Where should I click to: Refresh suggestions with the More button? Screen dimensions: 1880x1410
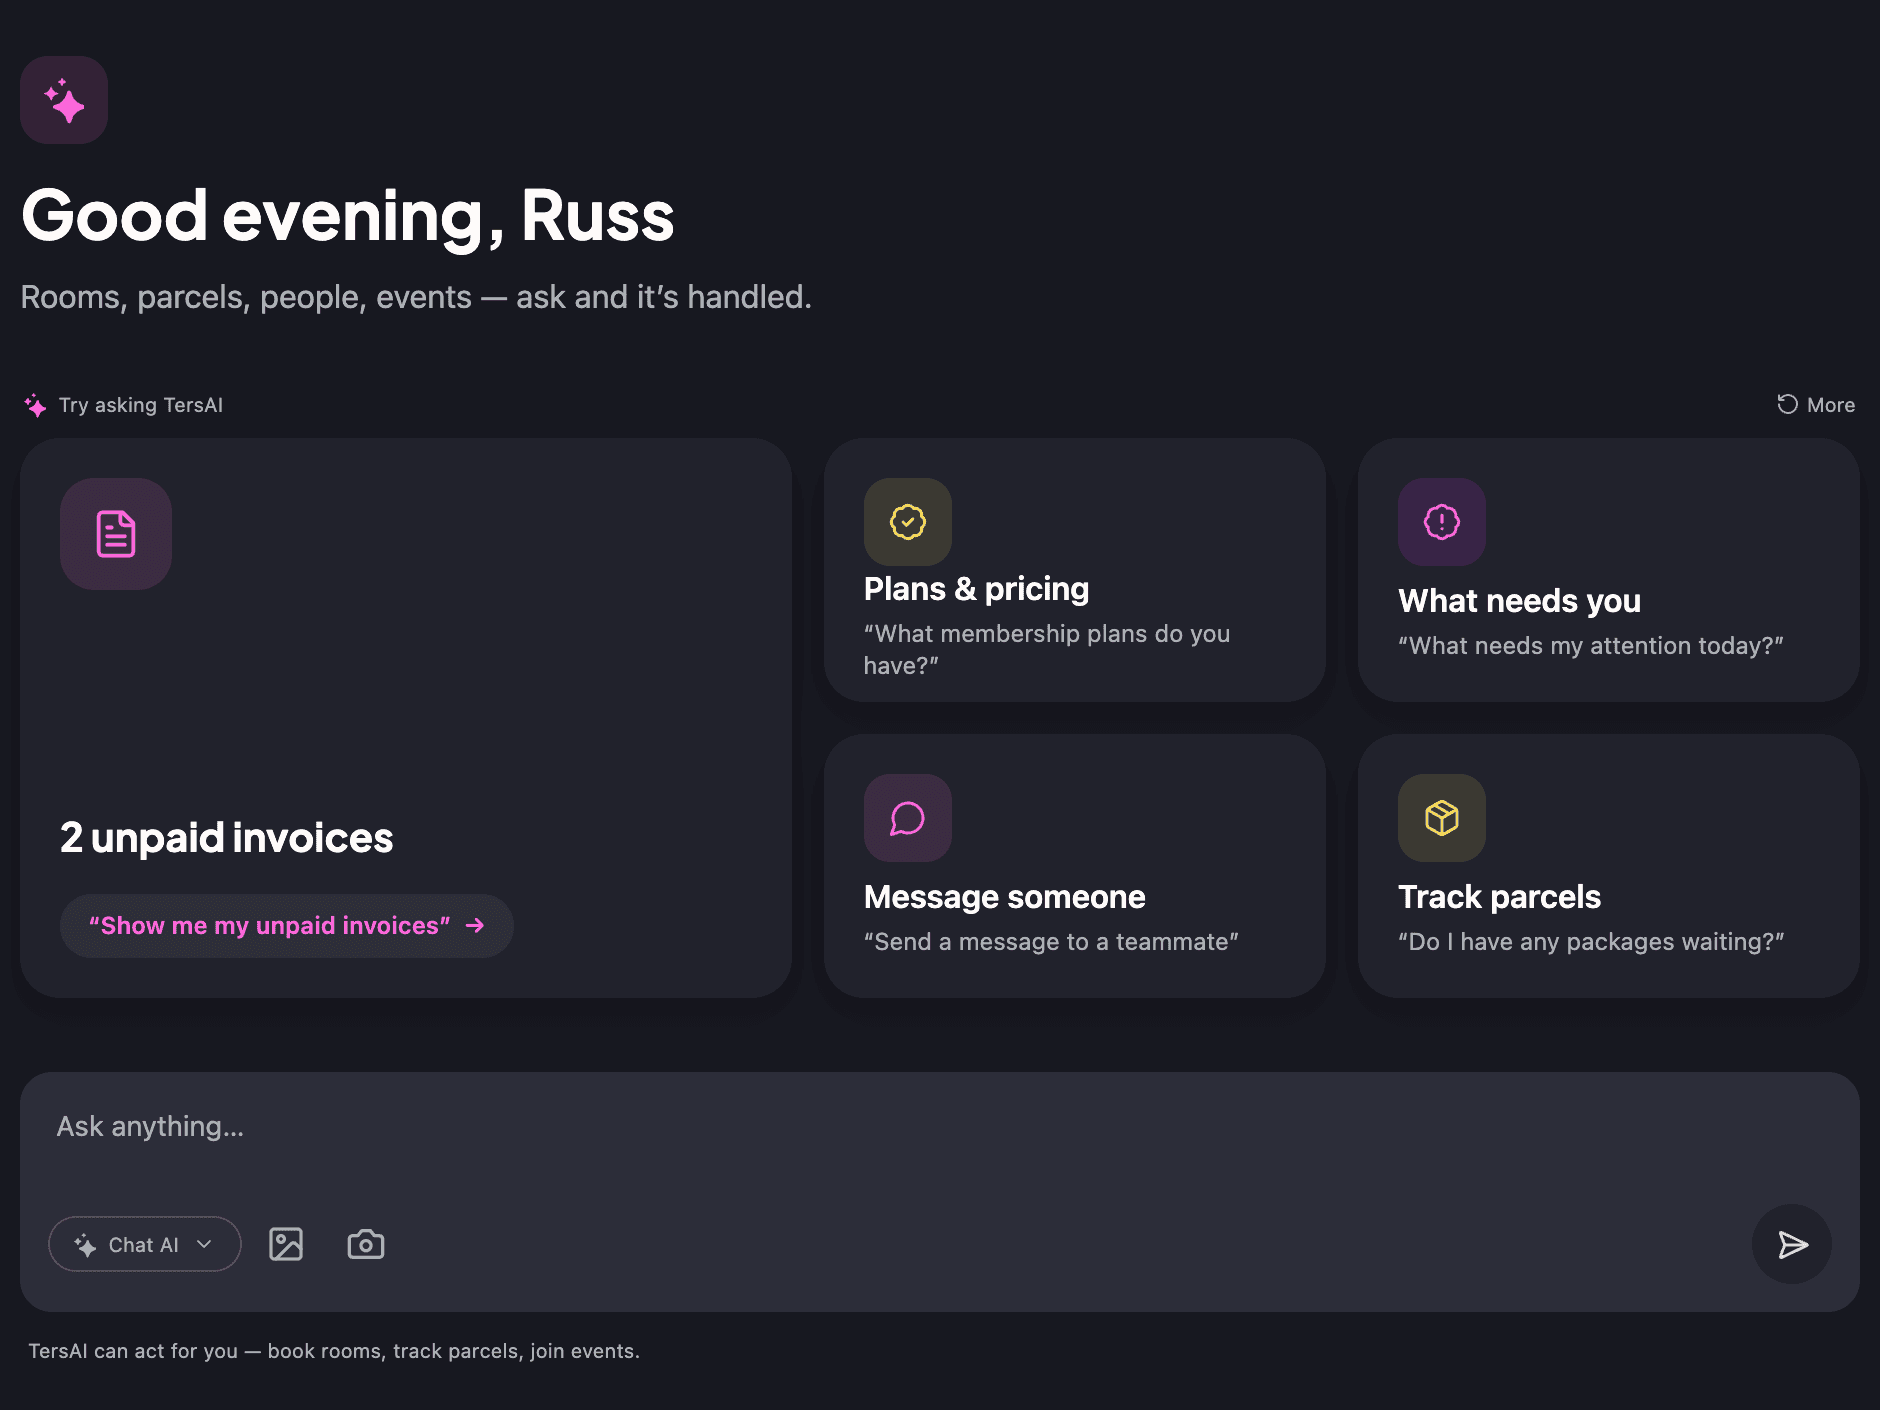1816,405
